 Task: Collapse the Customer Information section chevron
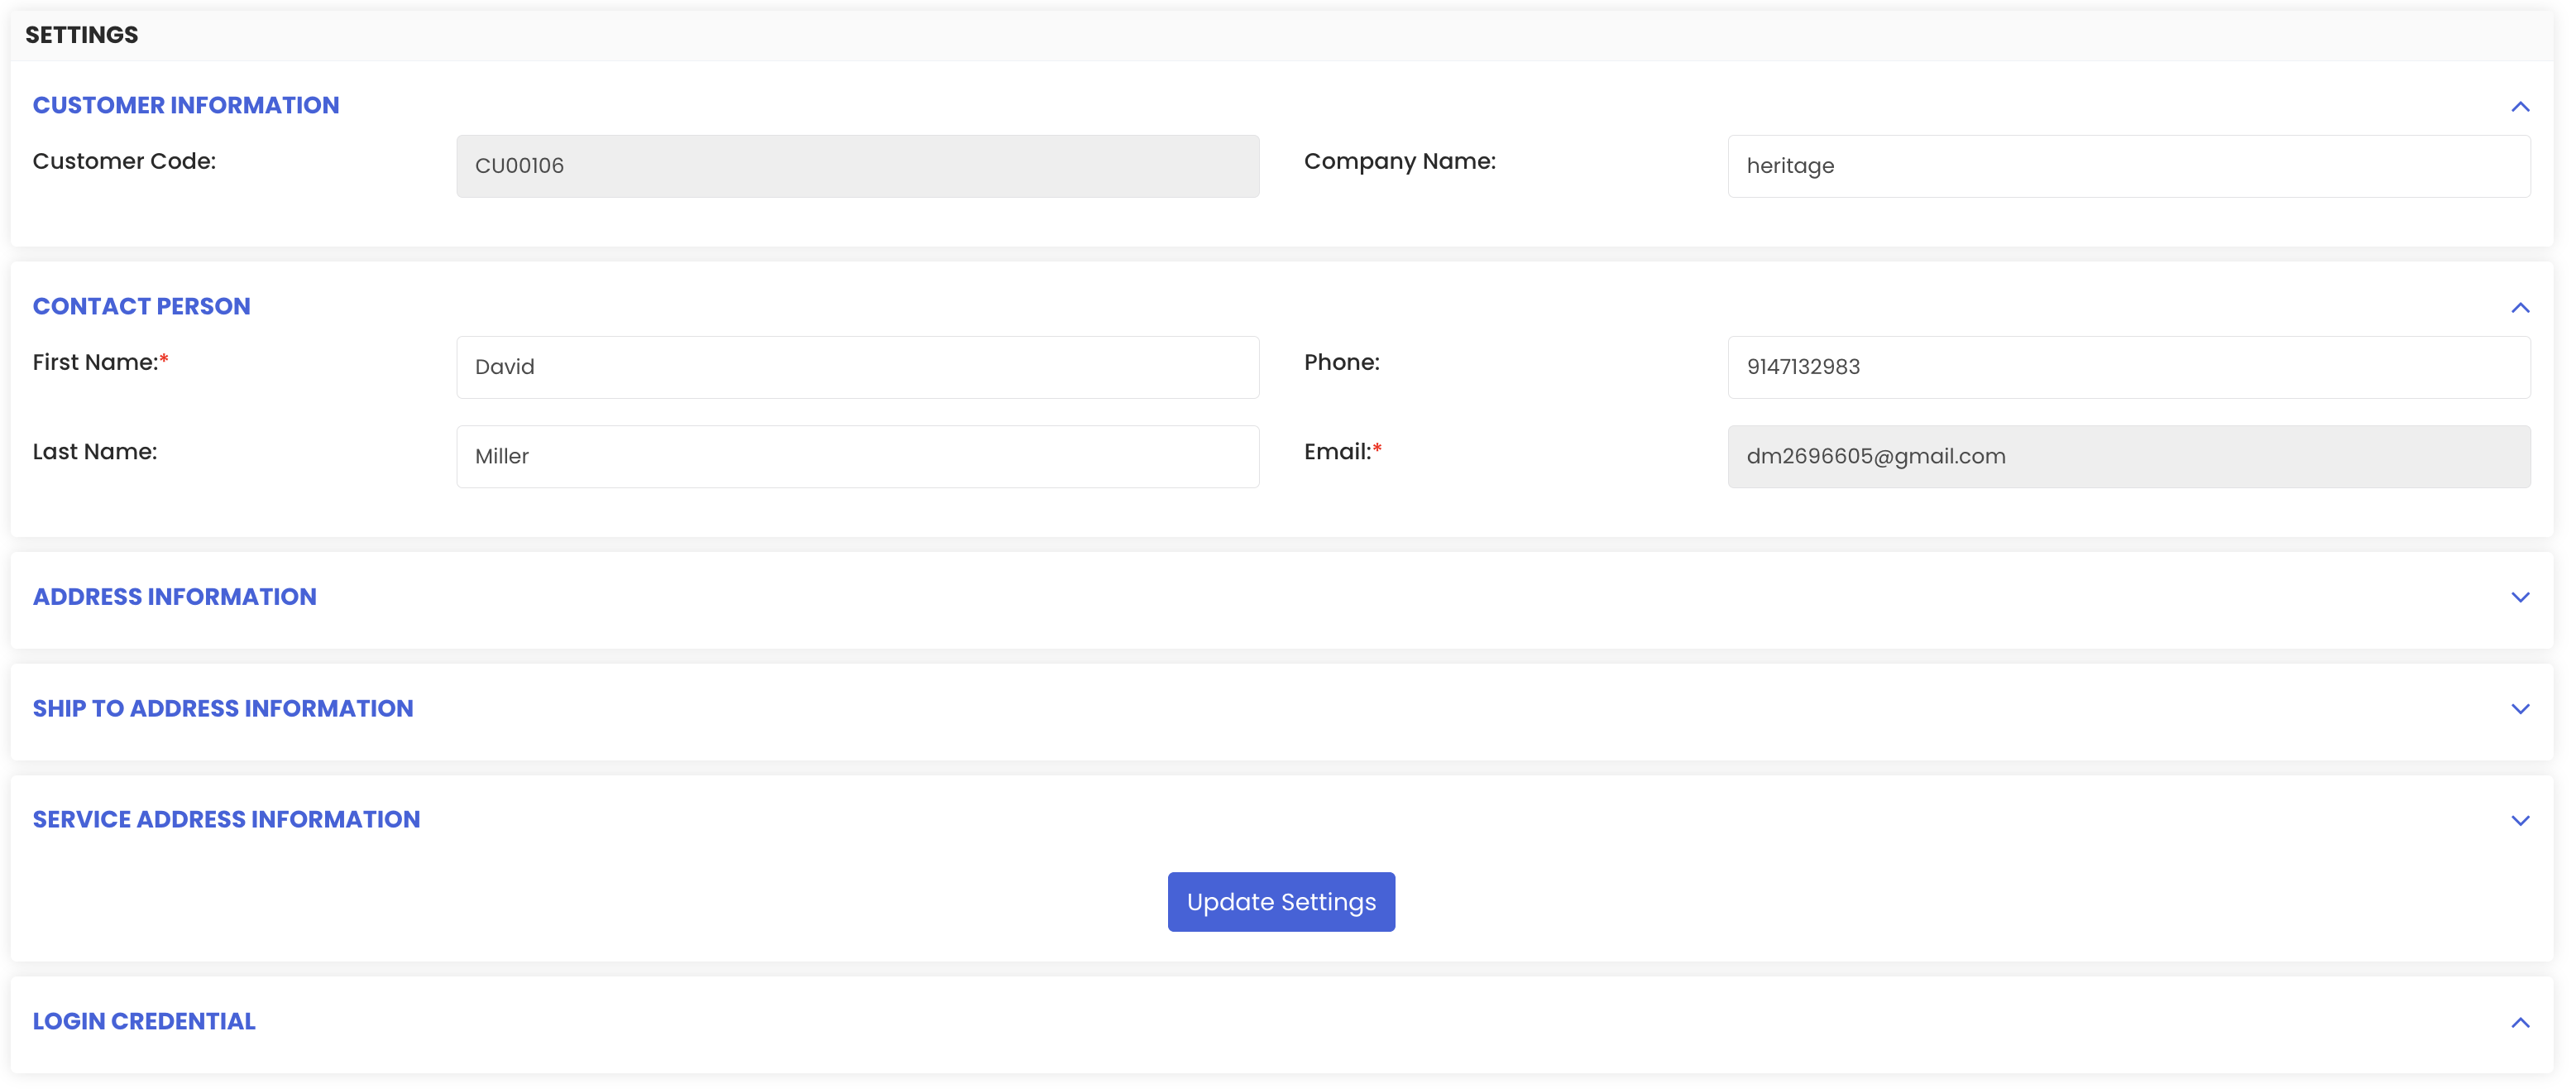2519,106
